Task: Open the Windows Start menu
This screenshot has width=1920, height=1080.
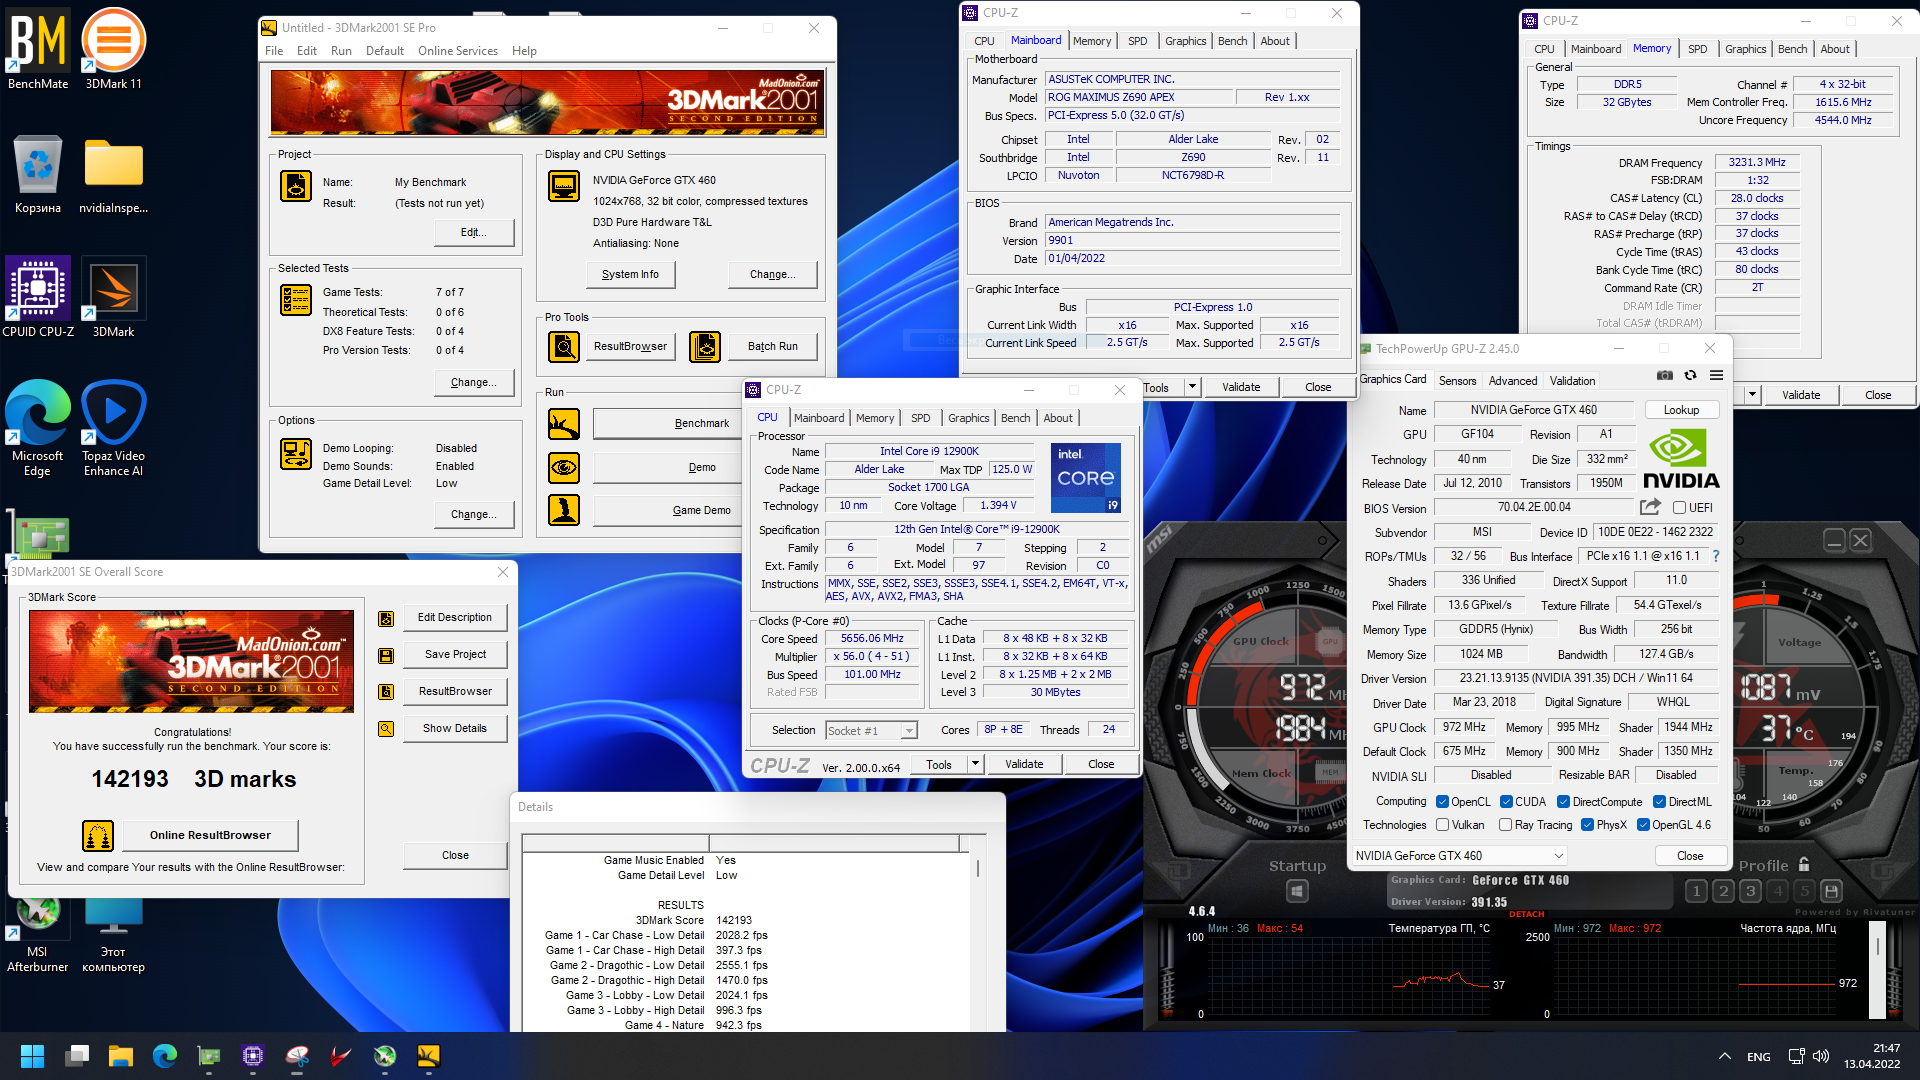Action: point(33,1056)
